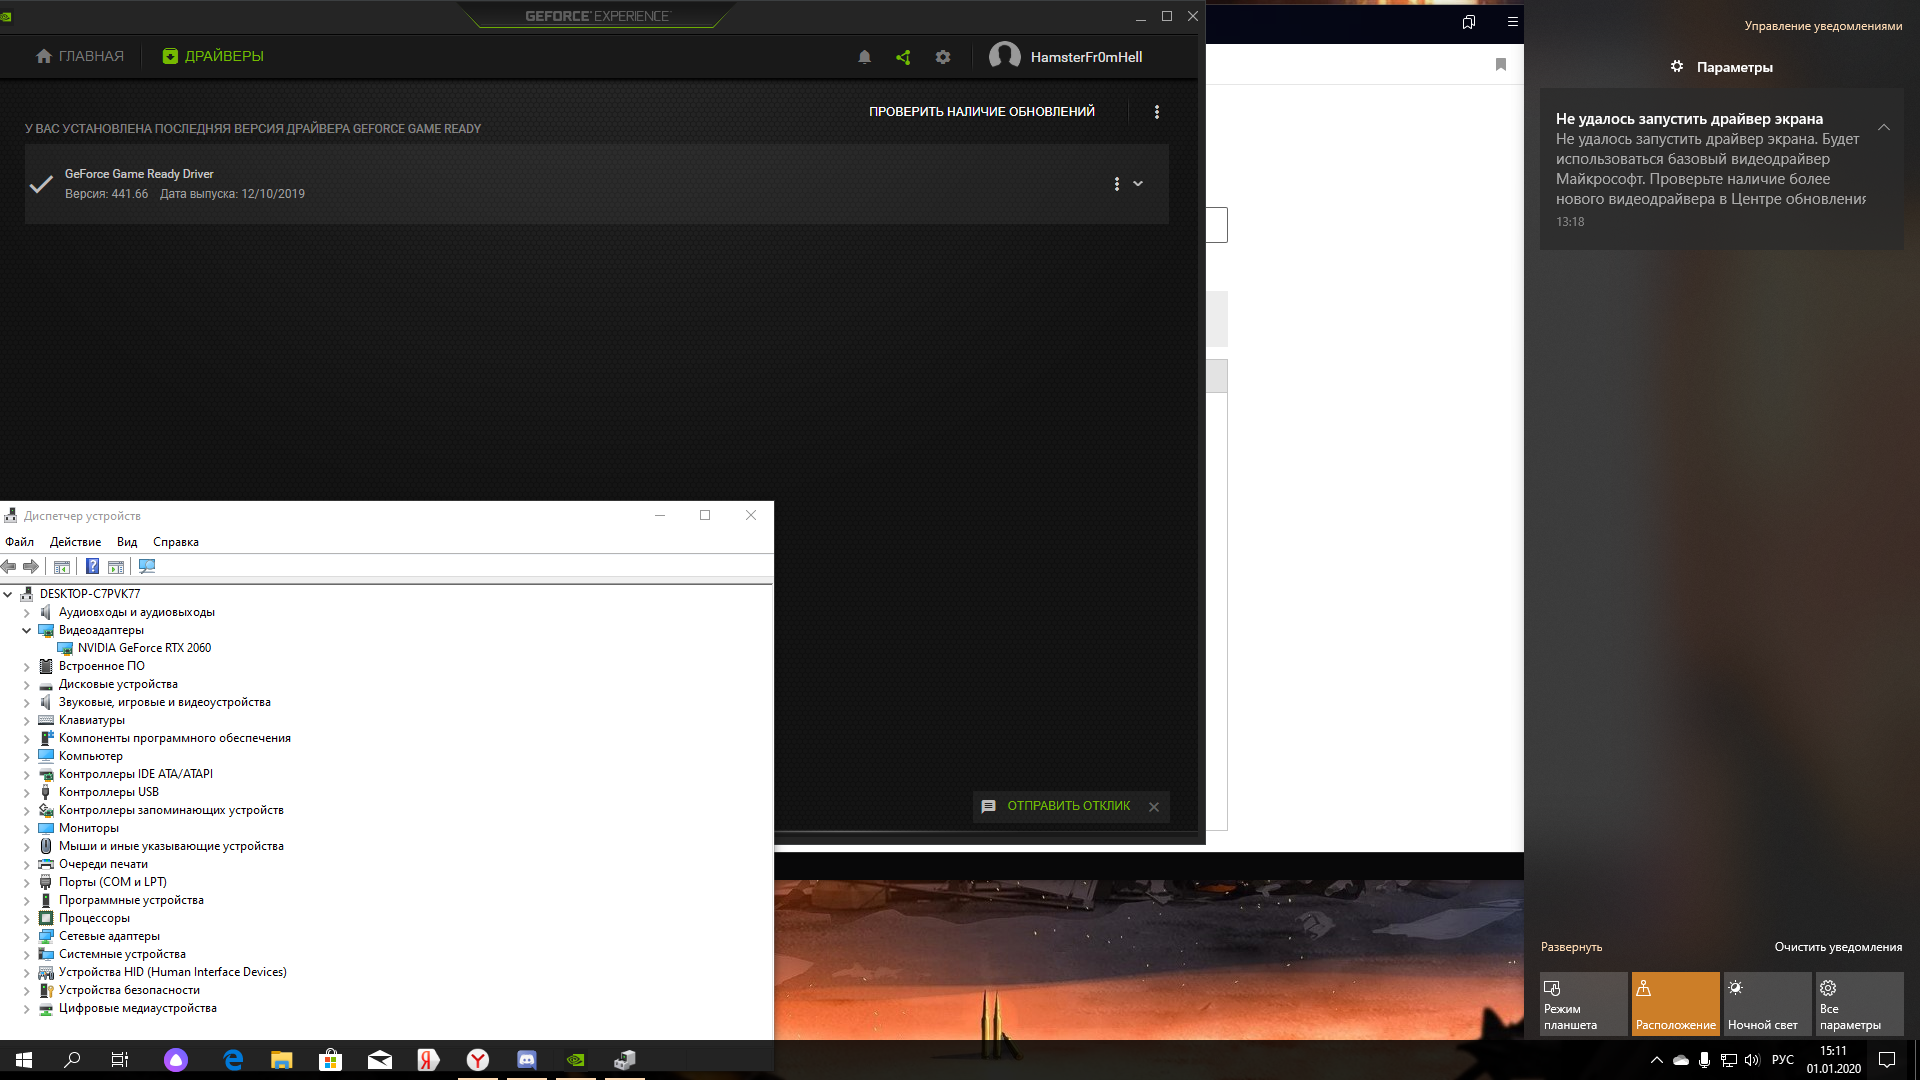Open the Вид menu
1920x1080 pixels.
[127, 542]
